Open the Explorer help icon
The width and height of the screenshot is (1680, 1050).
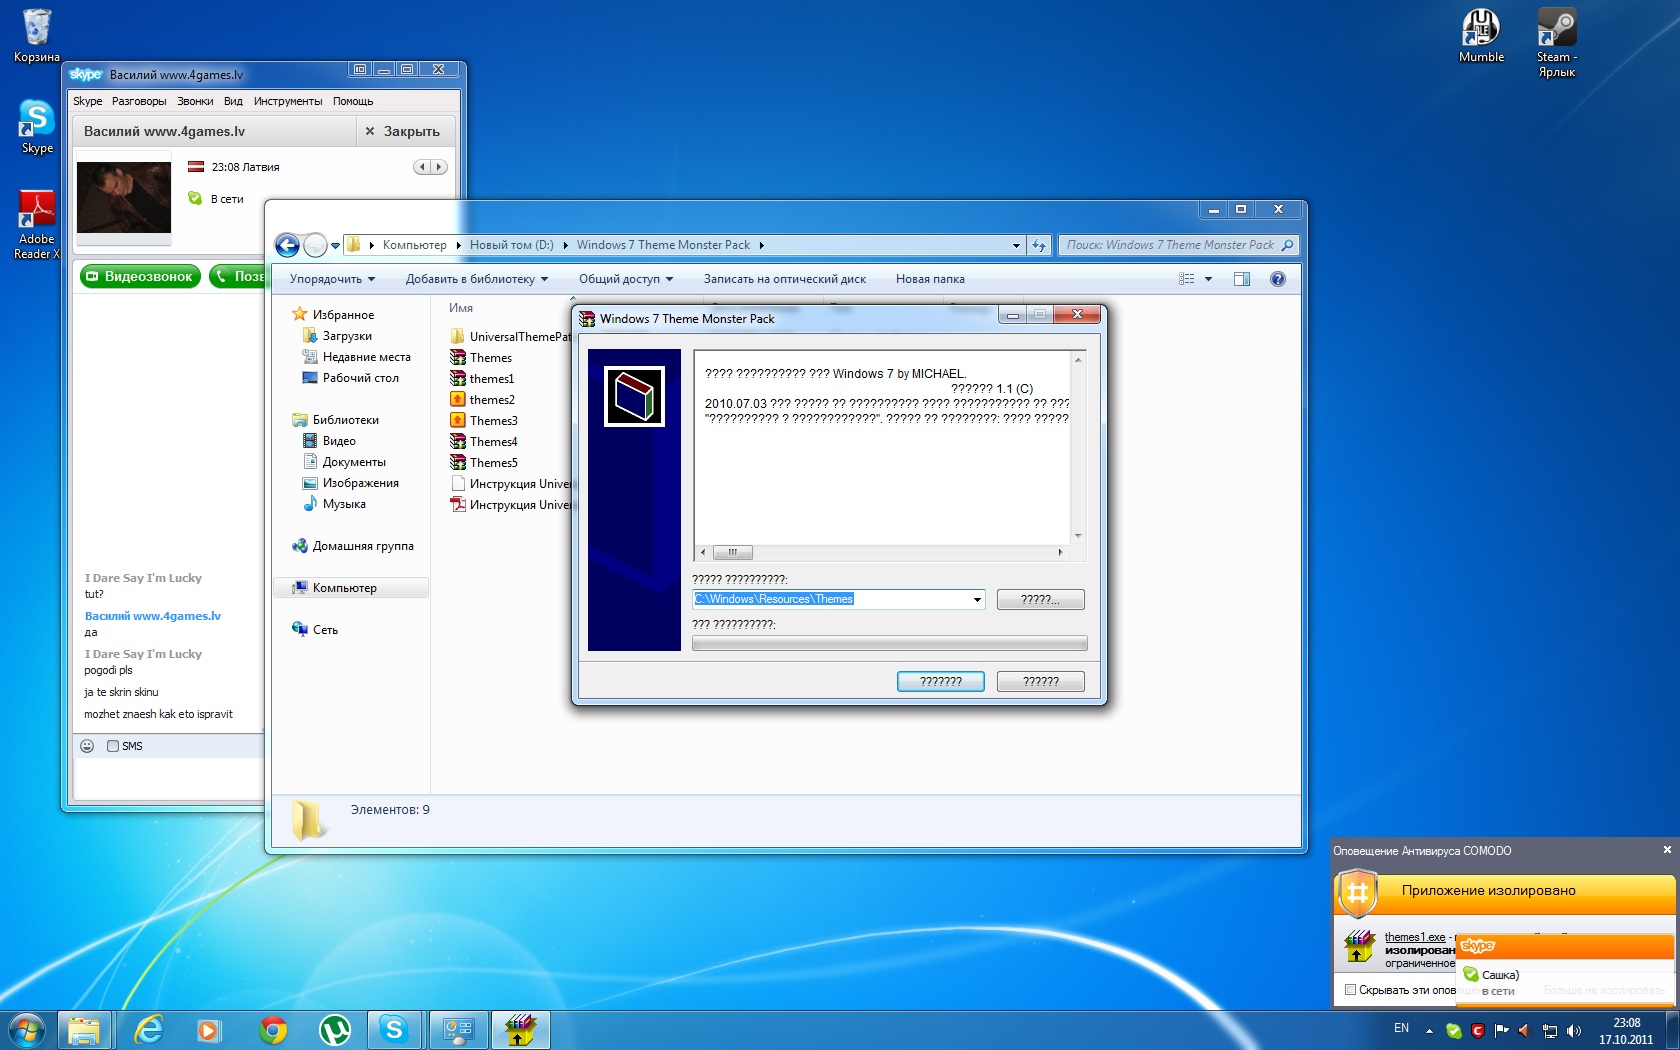point(1278,279)
